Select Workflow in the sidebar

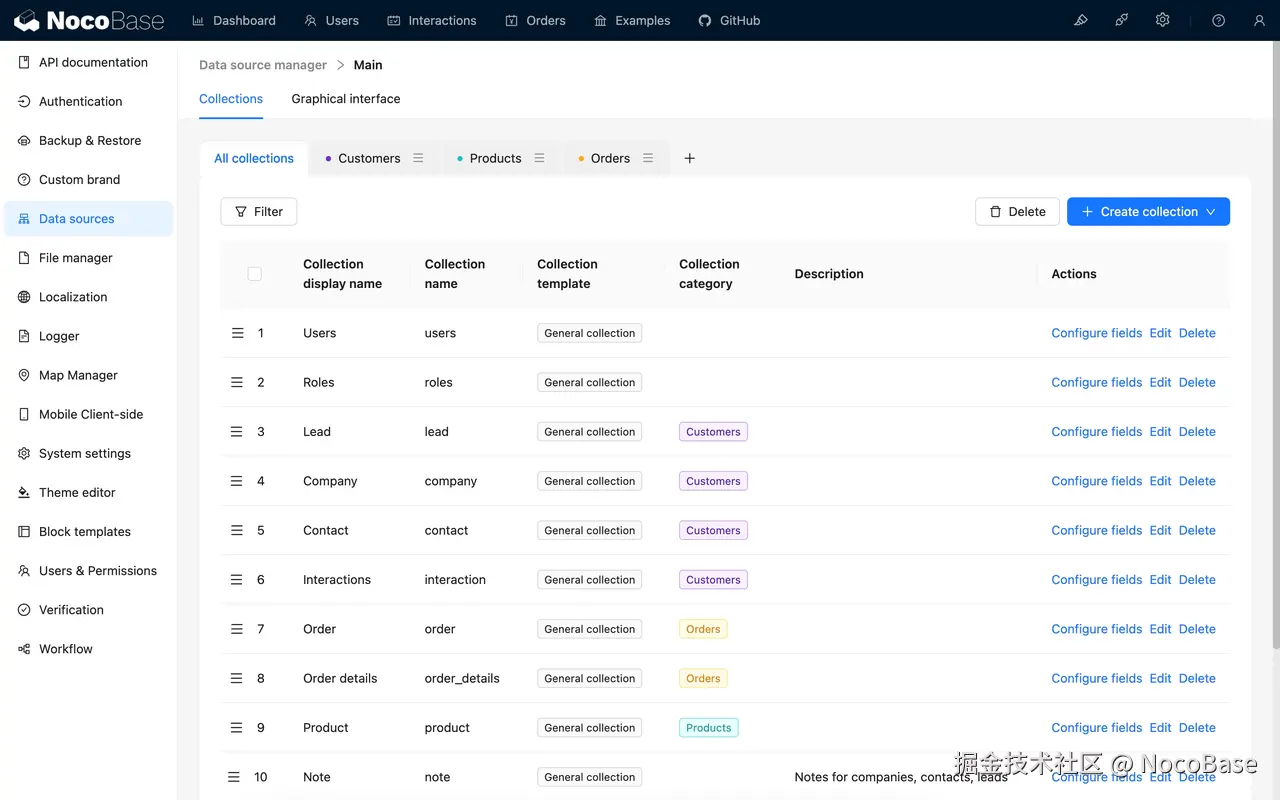click(x=66, y=648)
